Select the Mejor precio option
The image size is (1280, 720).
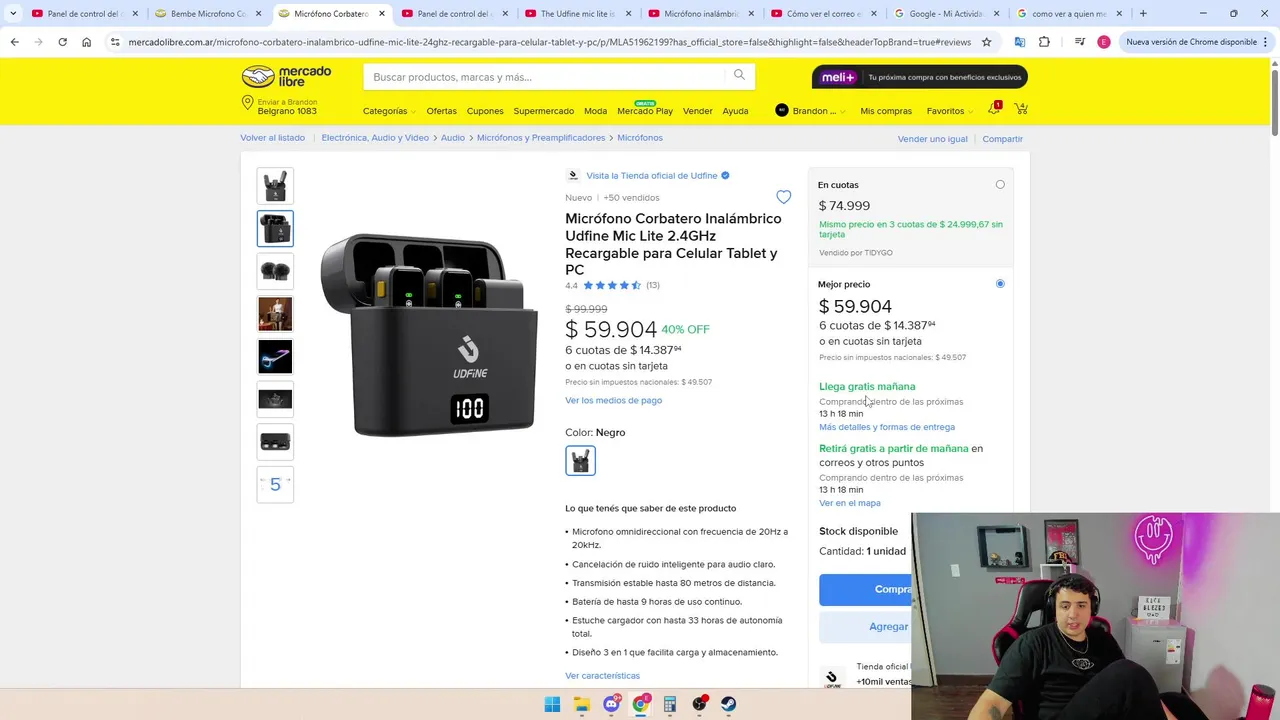click(1000, 284)
